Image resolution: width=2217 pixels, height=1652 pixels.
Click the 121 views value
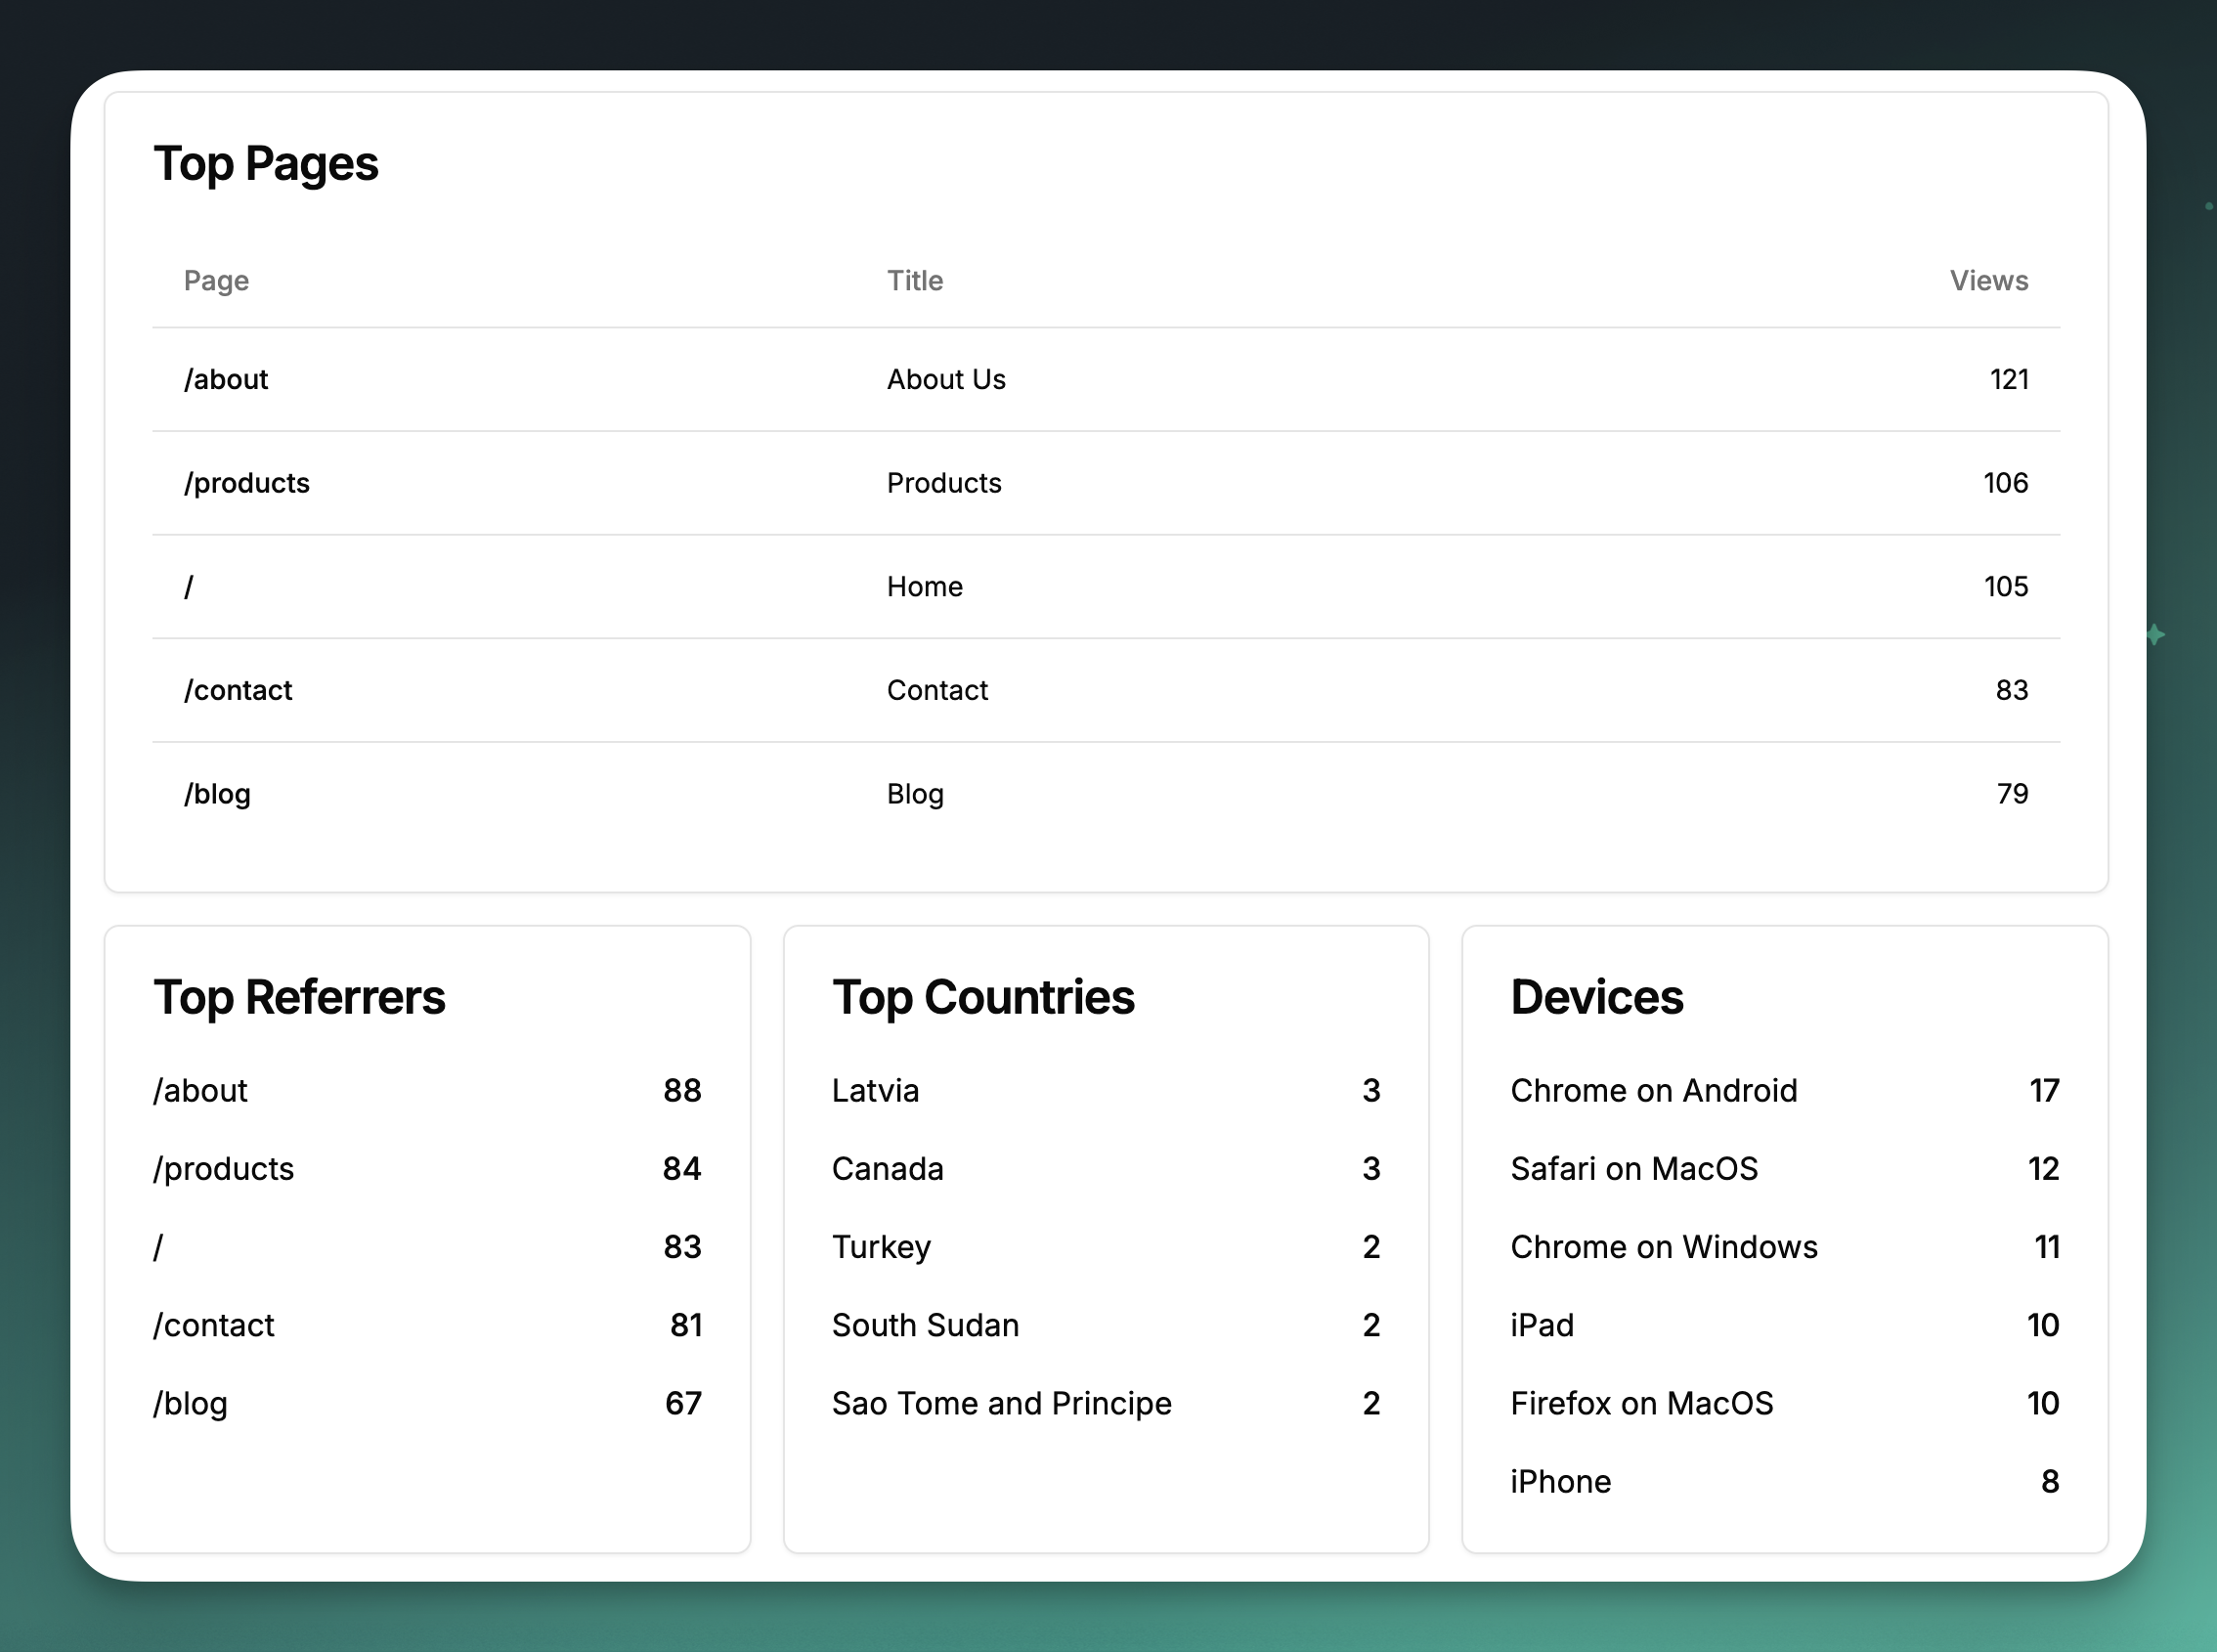click(2009, 380)
